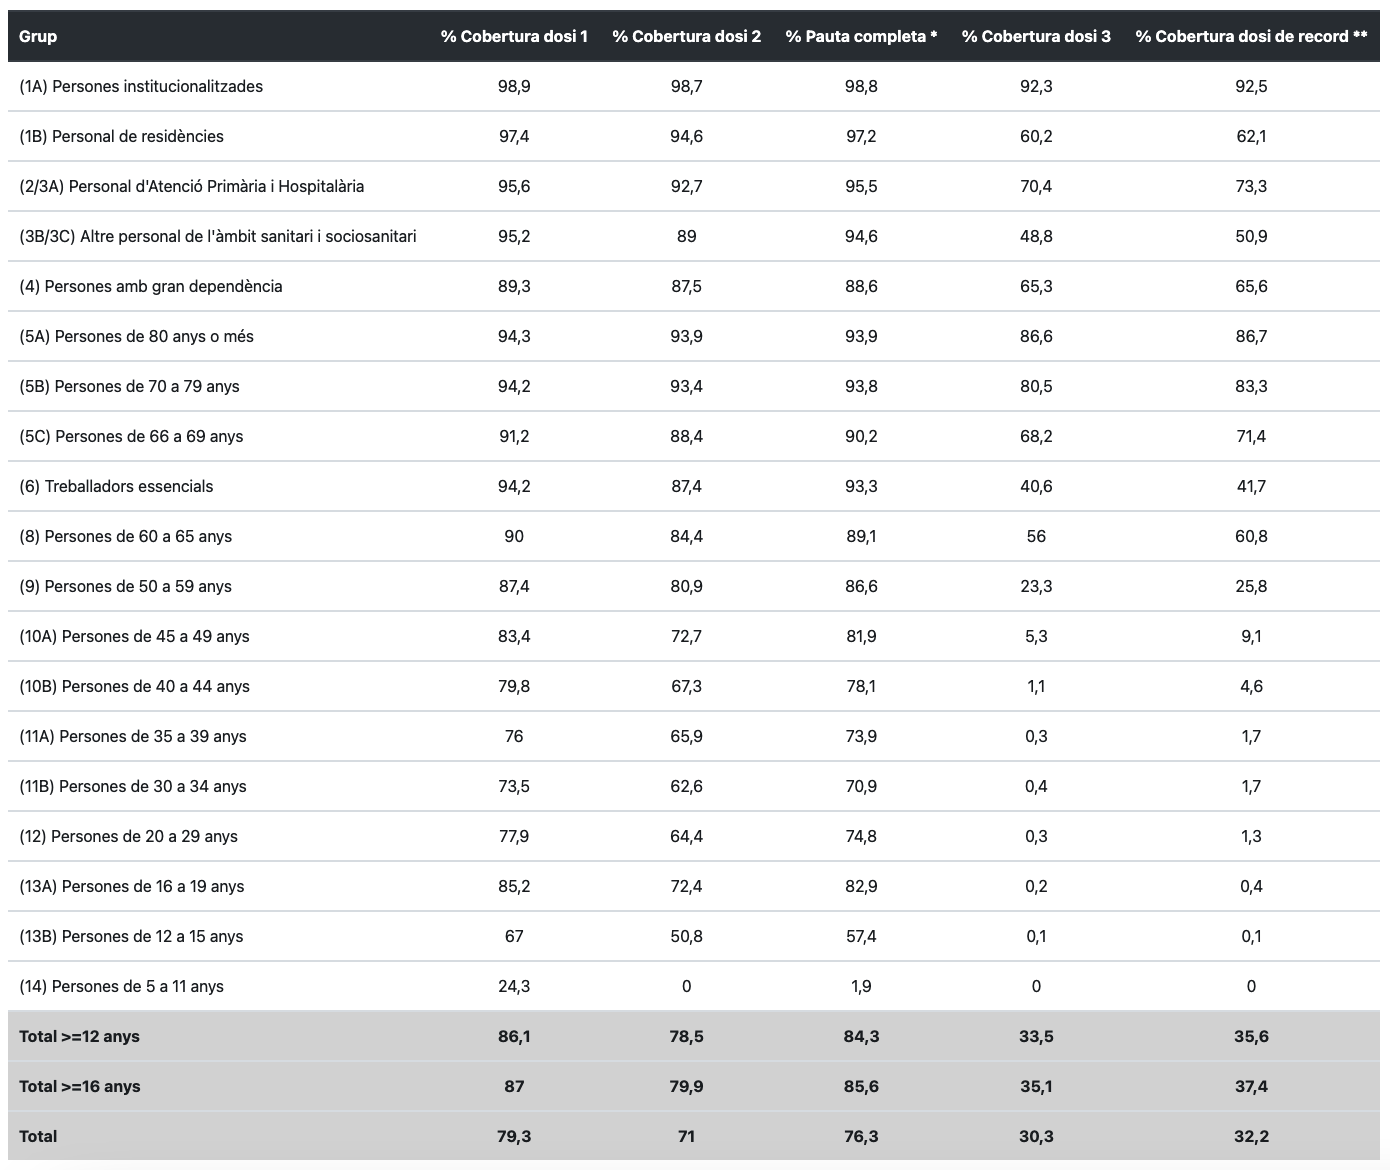Click the Total >=16 anys row label
Viewport: 1390px width, 1170px height.
(x=79, y=1086)
